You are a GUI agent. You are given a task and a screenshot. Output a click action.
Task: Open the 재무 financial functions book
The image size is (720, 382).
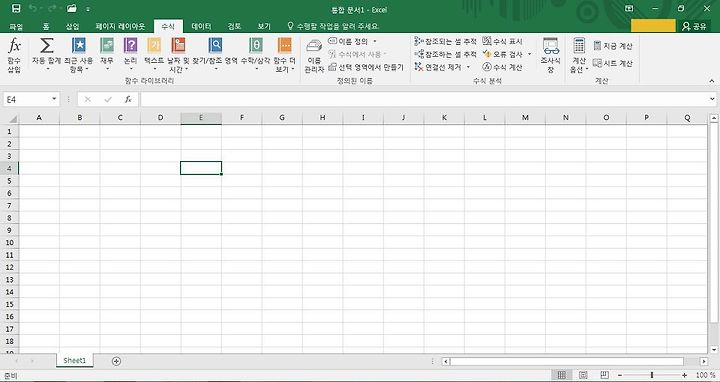pyautogui.click(x=107, y=55)
